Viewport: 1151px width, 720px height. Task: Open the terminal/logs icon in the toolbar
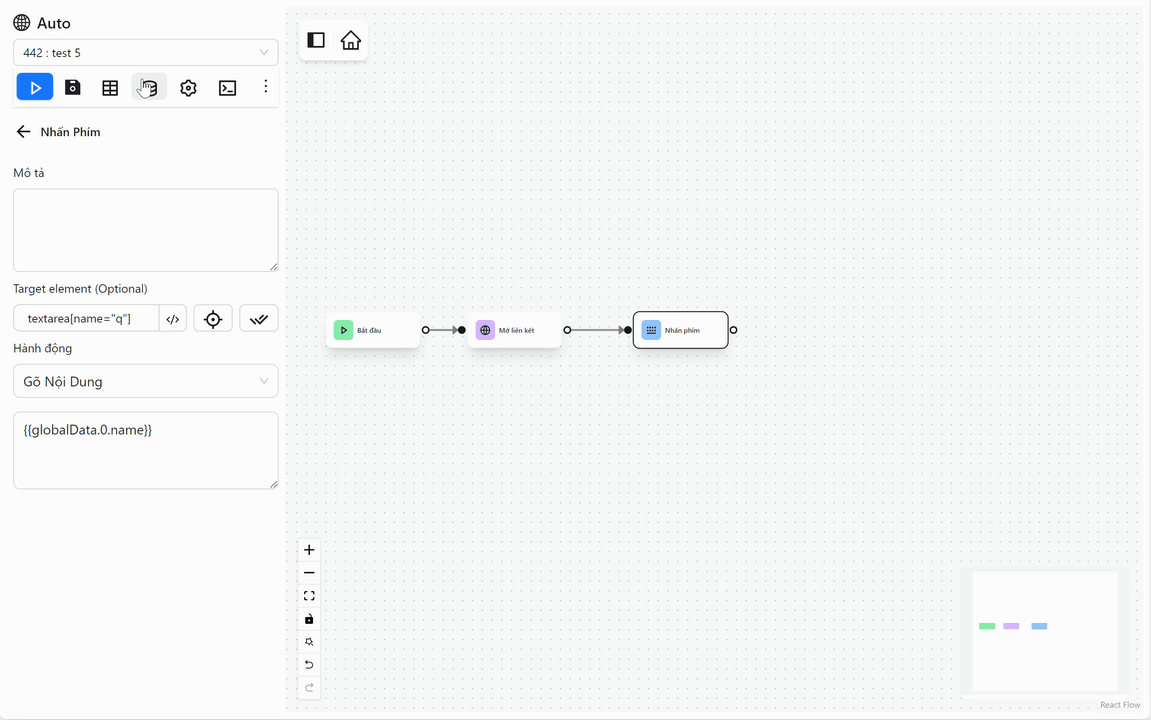(x=227, y=87)
